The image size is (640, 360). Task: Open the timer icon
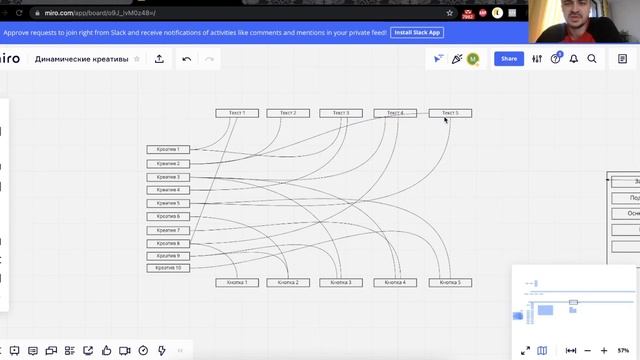[x=143, y=351]
